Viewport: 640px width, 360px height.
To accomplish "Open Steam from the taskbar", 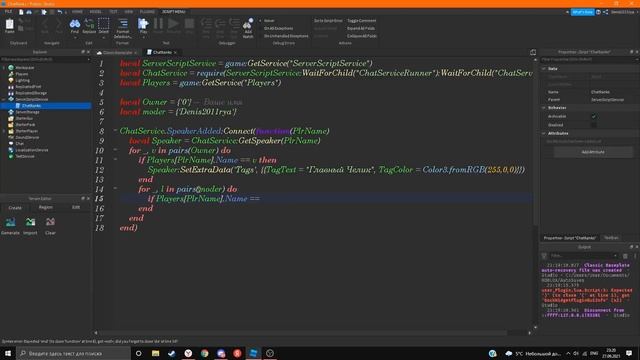I will coord(171,353).
